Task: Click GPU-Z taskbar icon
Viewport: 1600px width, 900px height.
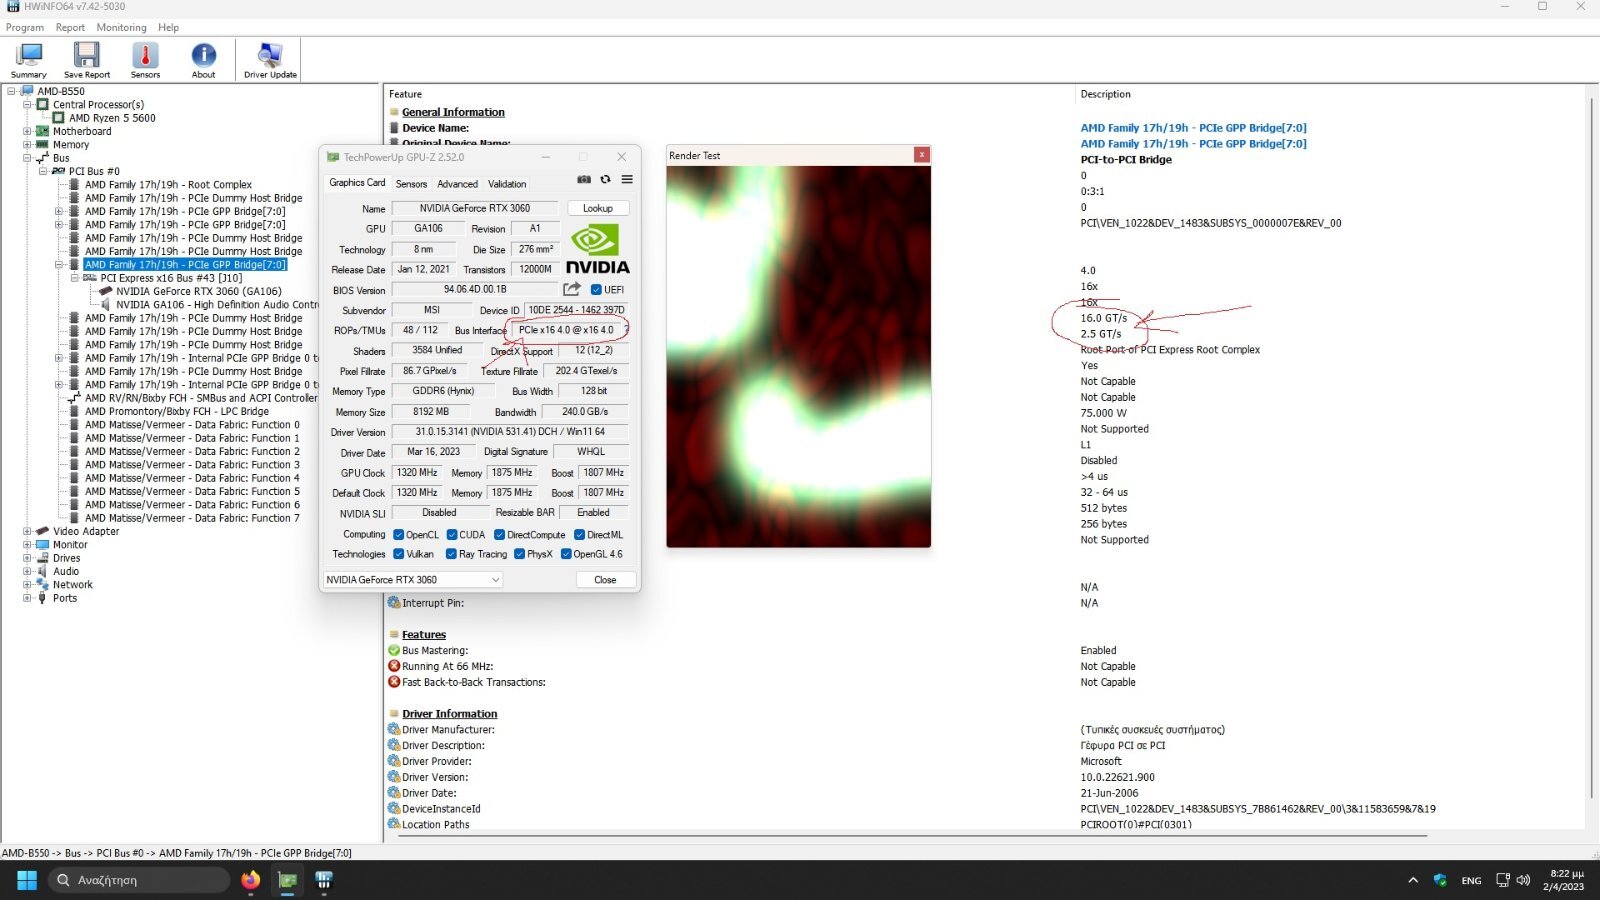Action: pyautogui.click(x=288, y=880)
